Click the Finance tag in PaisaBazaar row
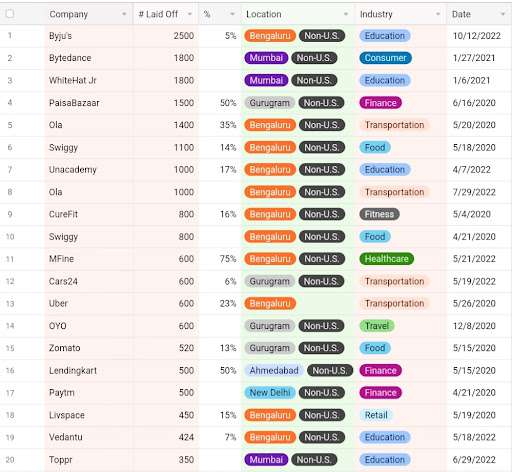Image resolution: width=512 pixels, height=472 pixels. [x=380, y=103]
